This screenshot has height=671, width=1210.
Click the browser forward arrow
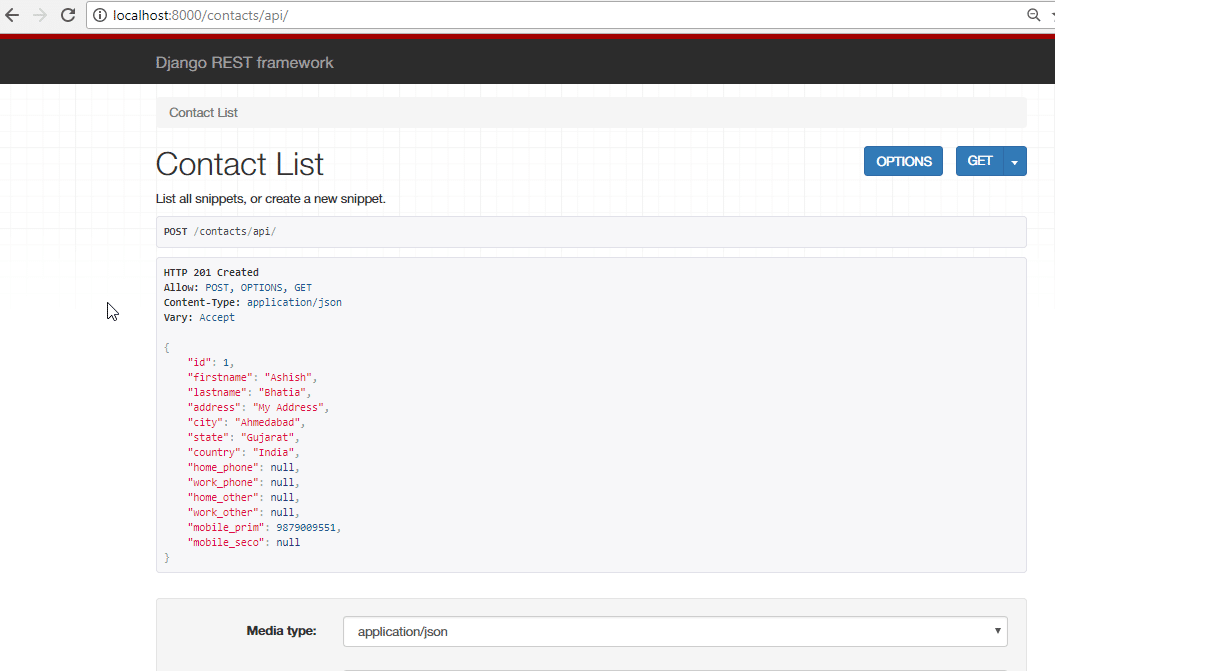(x=40, y=15)
